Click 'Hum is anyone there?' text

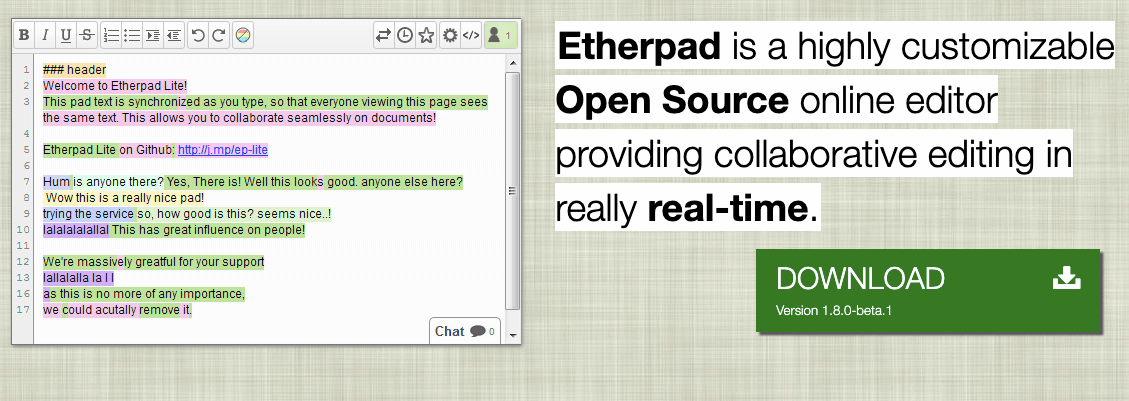[x=103, y=182]
